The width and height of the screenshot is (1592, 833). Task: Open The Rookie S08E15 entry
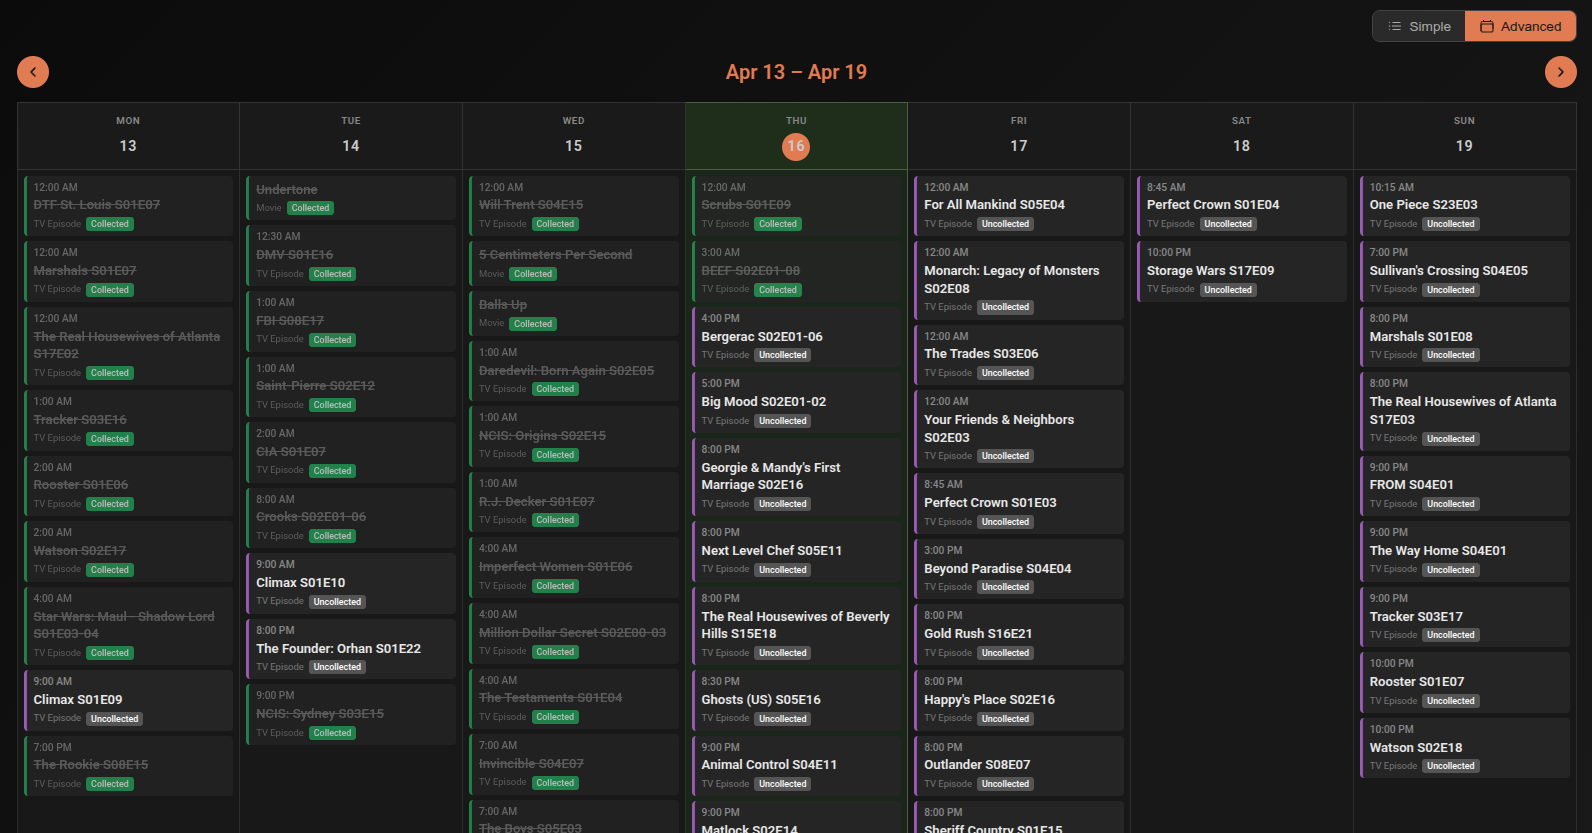point(128,765)
